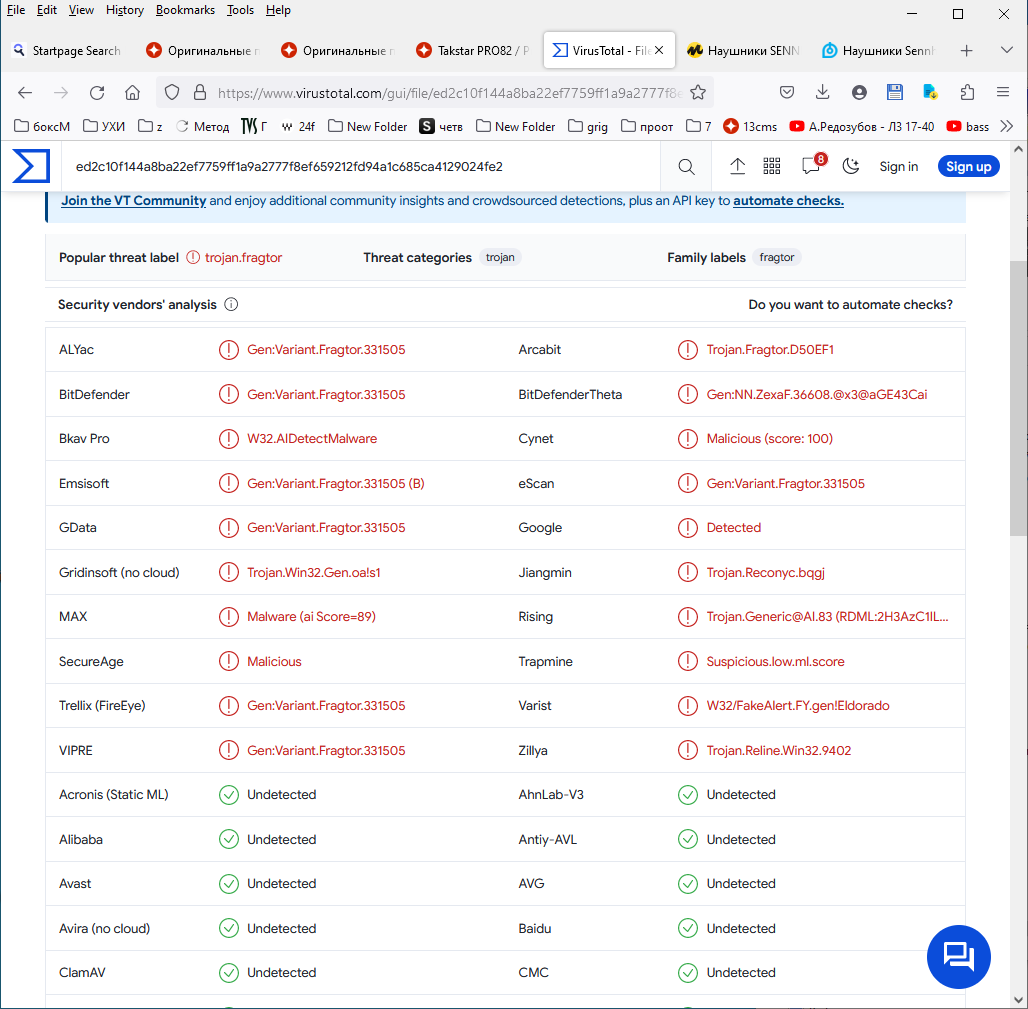
Task: Switch to the Takstar PRO82 tab
Action: tap(474, 50)
